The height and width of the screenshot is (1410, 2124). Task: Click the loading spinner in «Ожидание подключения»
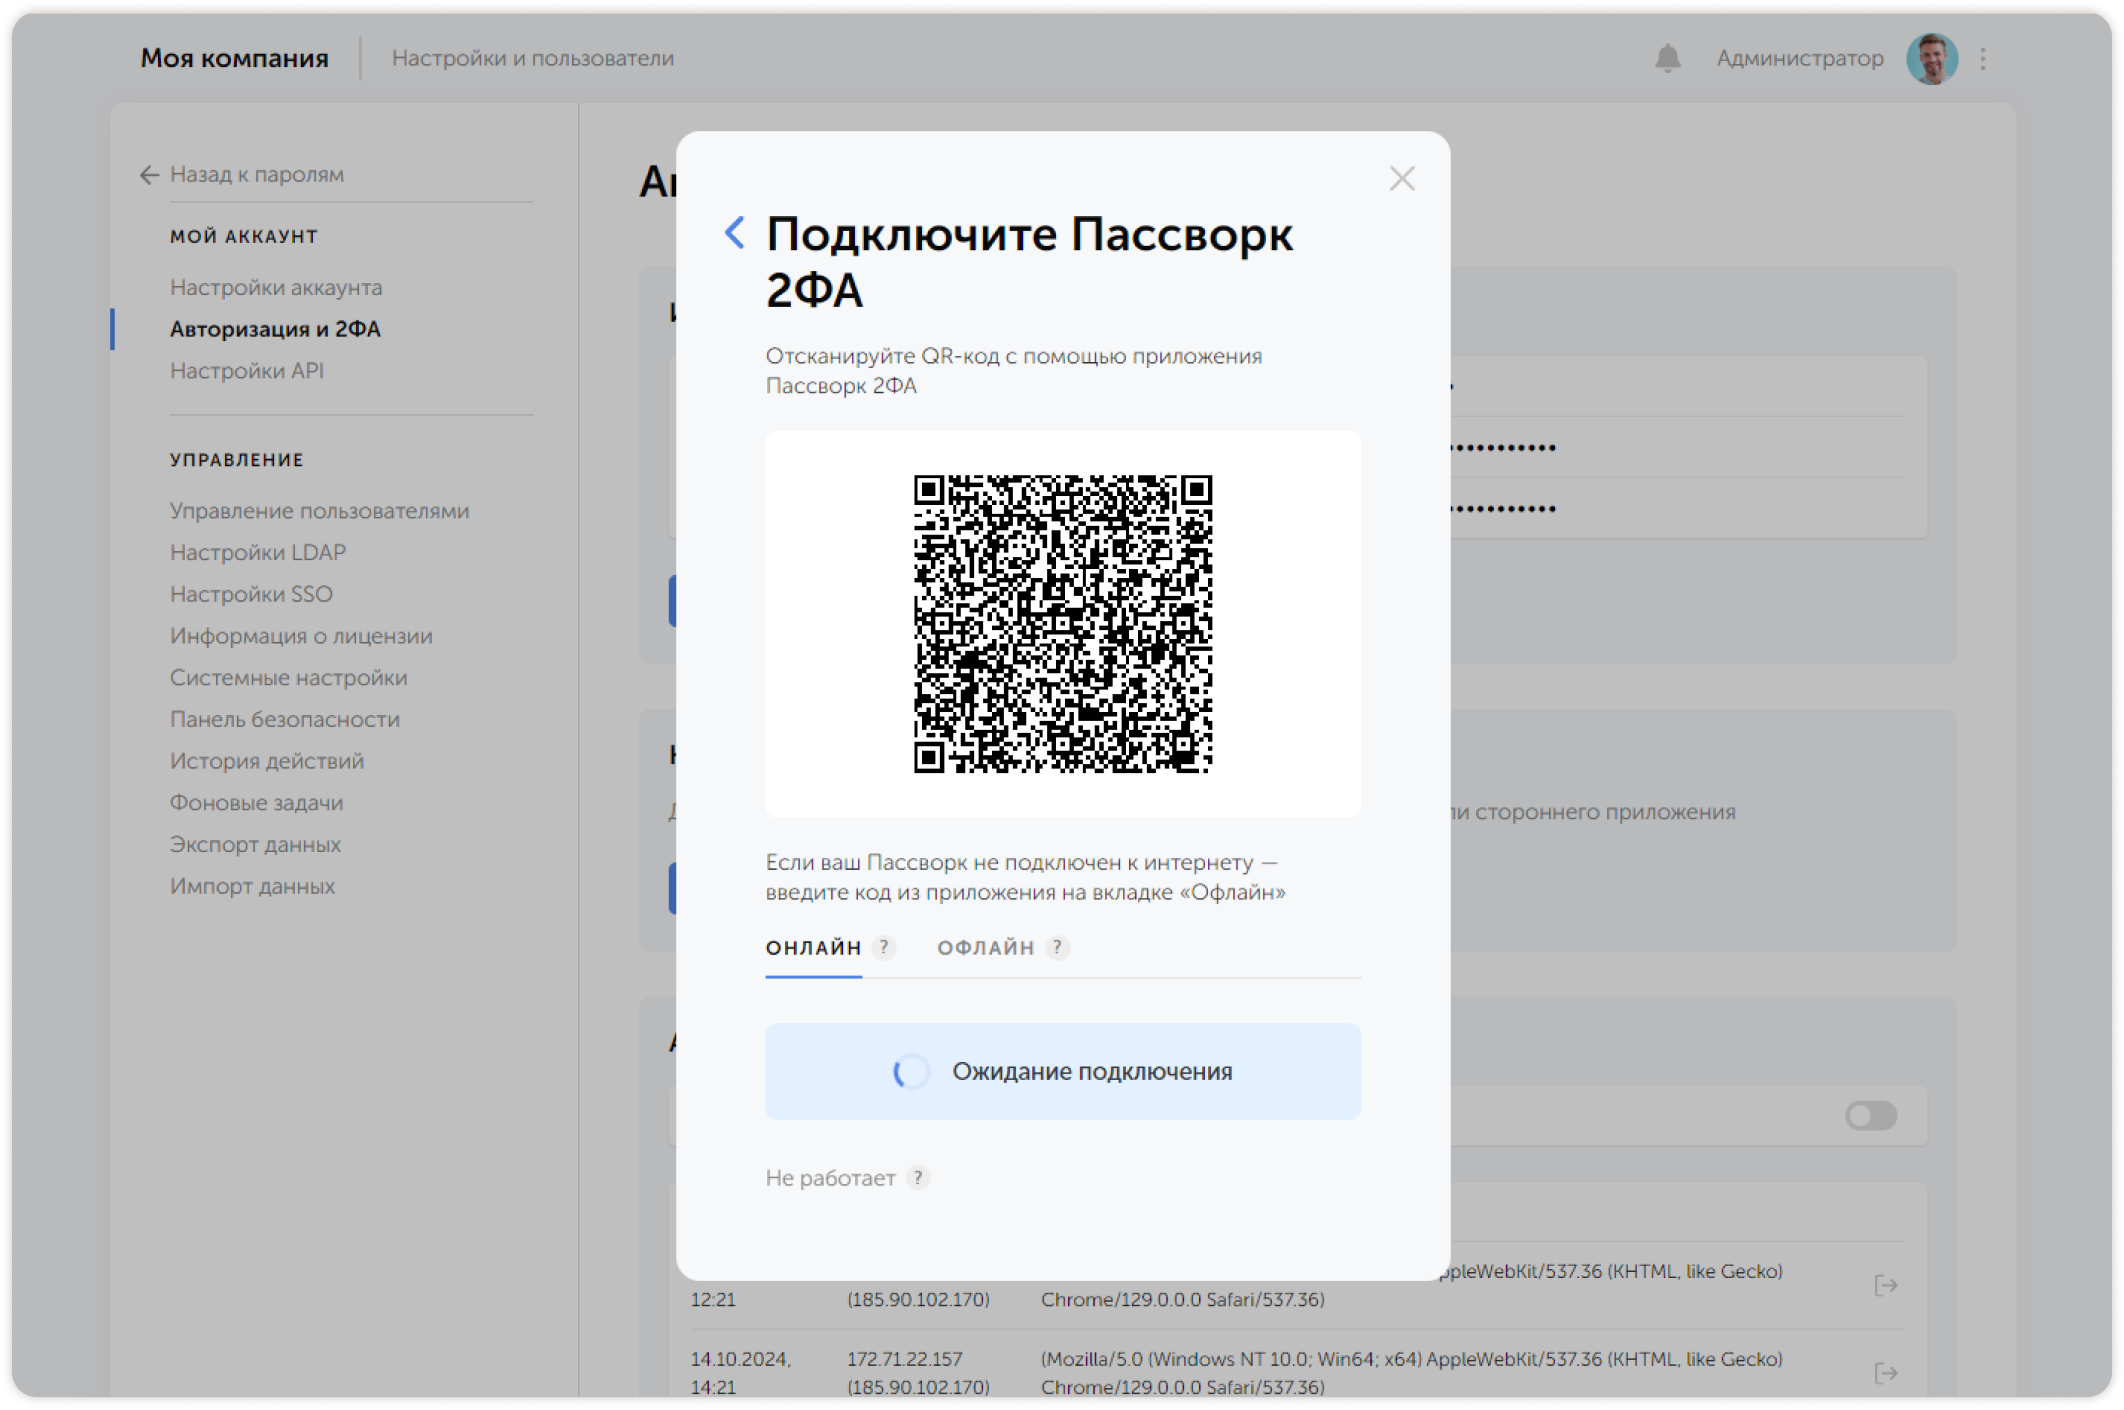pos(911,1070)
